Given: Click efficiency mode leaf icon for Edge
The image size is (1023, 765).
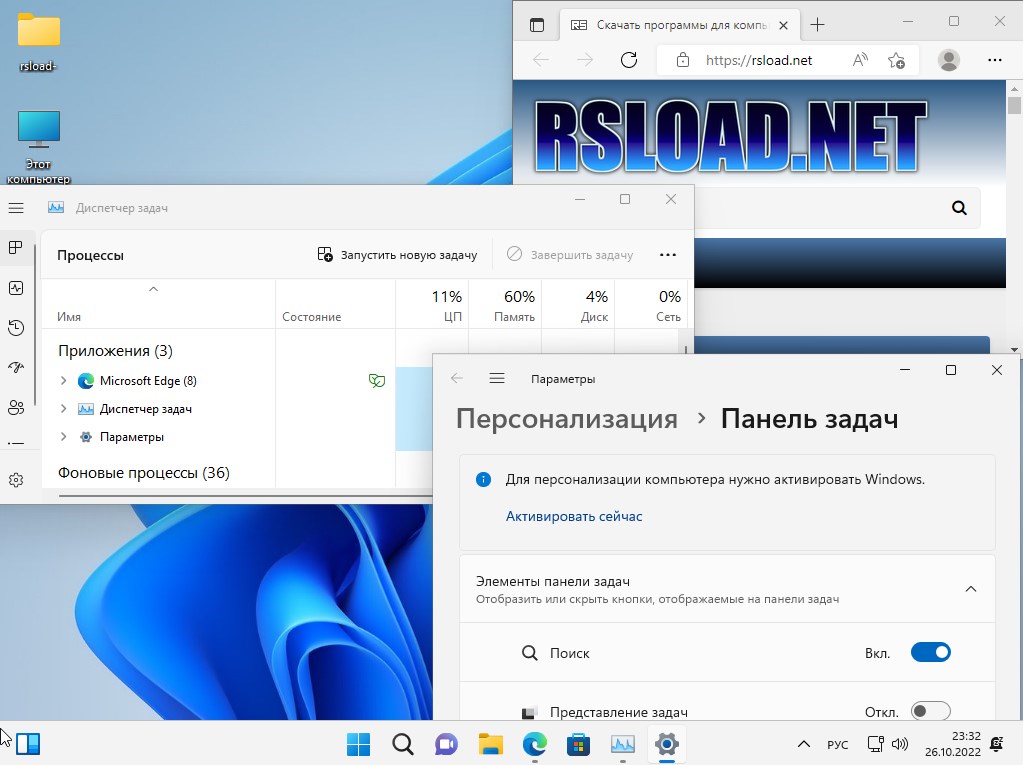Looking at the screenshot, I should [376, 380].
